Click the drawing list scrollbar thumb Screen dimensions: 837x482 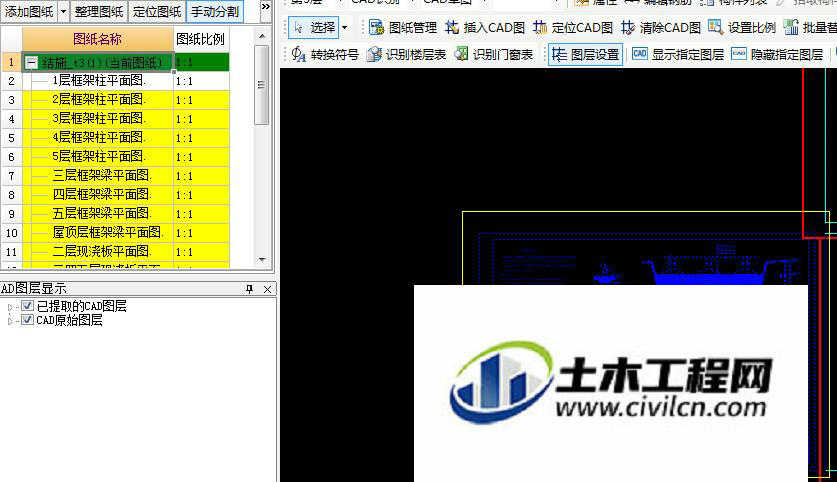[x=262, y=85]
